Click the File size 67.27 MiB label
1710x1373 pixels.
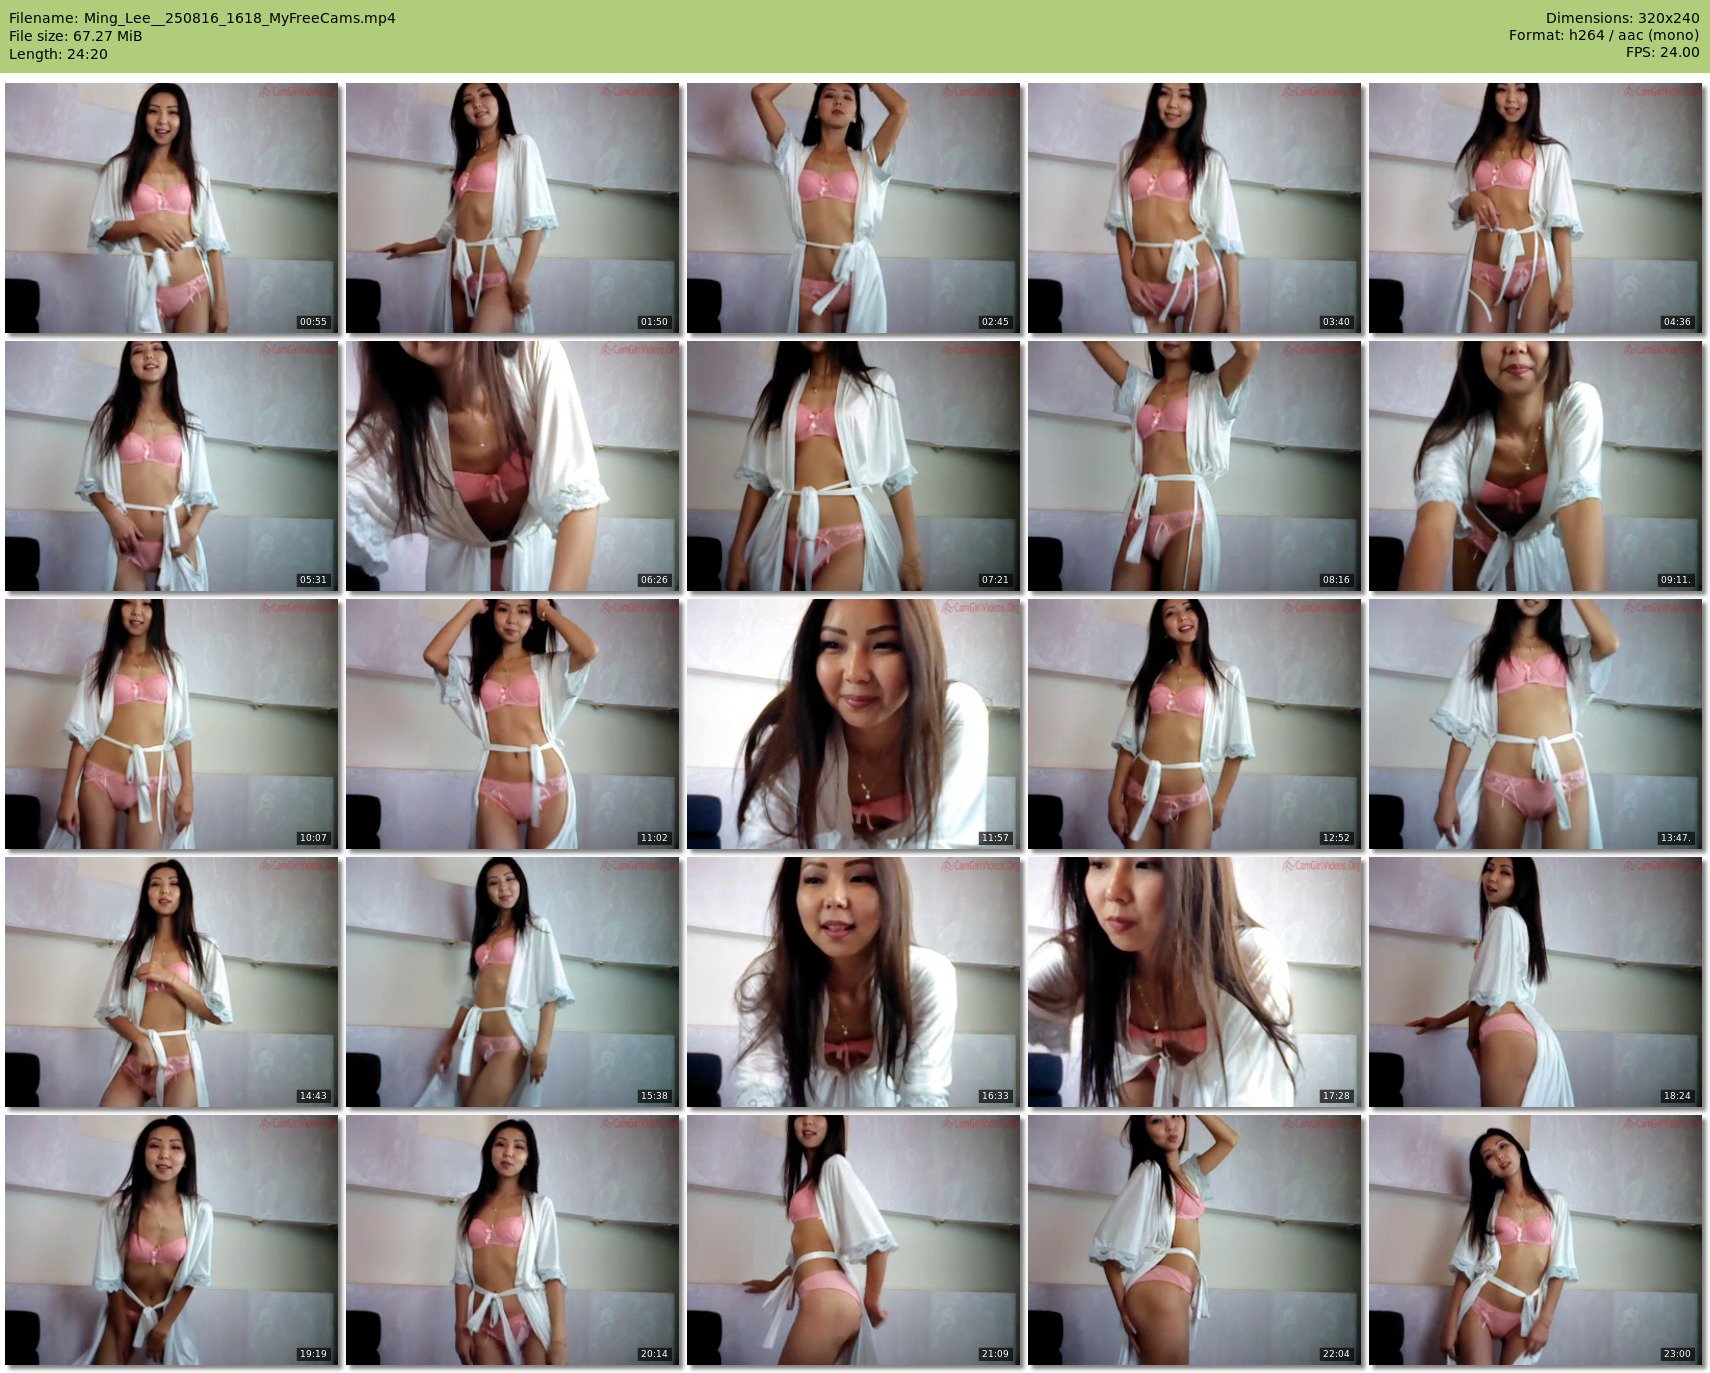(76, 36)
